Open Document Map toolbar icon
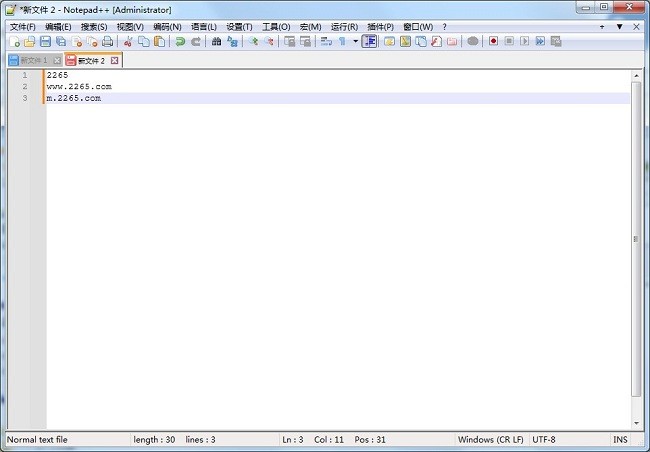Viewport: 650px width, 452px height. point(405,41)
